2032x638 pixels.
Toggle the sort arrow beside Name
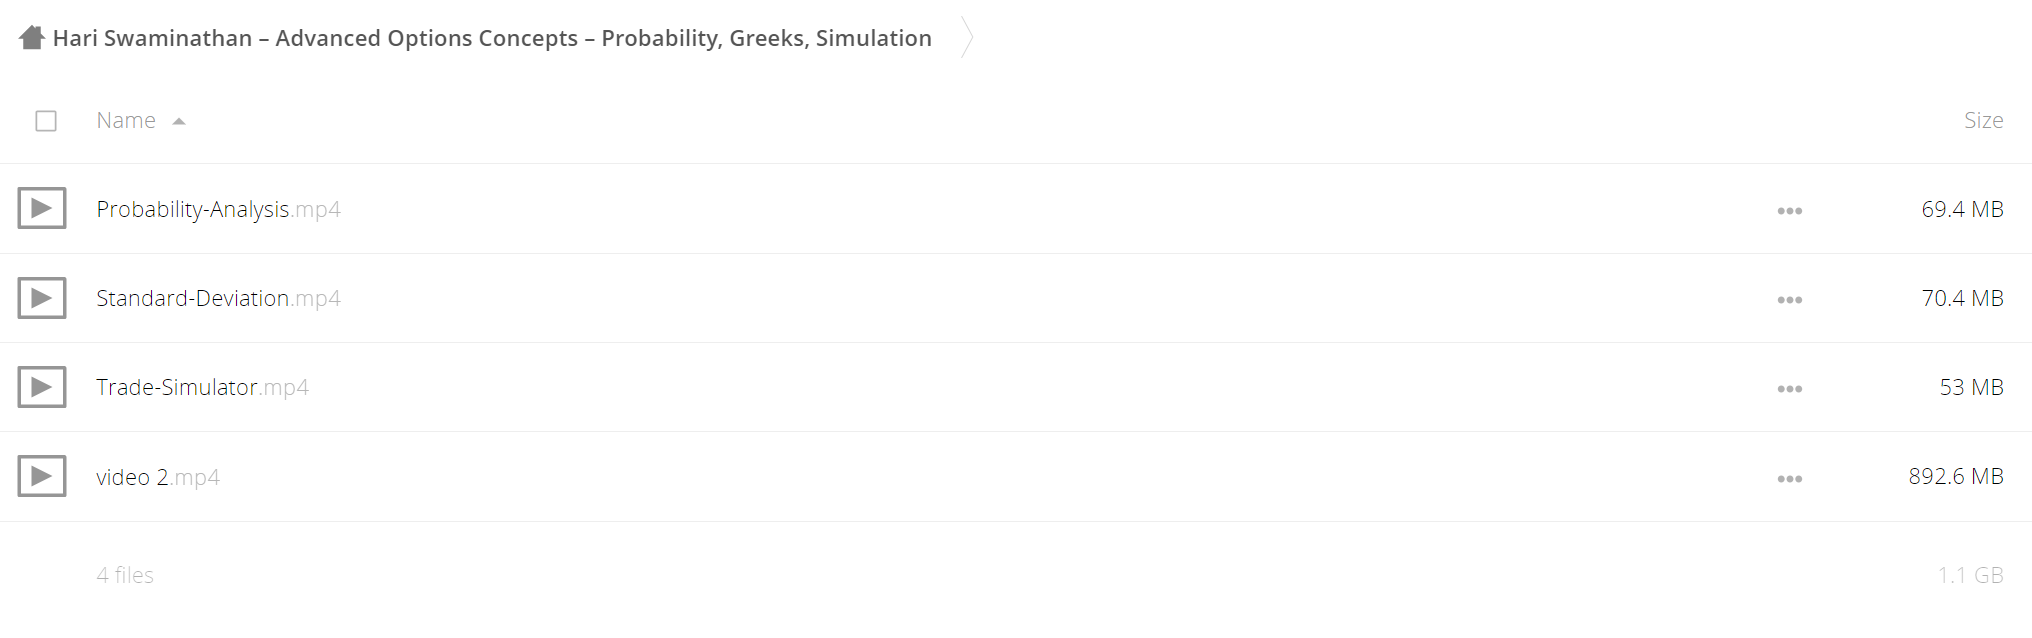coord(179,122)
